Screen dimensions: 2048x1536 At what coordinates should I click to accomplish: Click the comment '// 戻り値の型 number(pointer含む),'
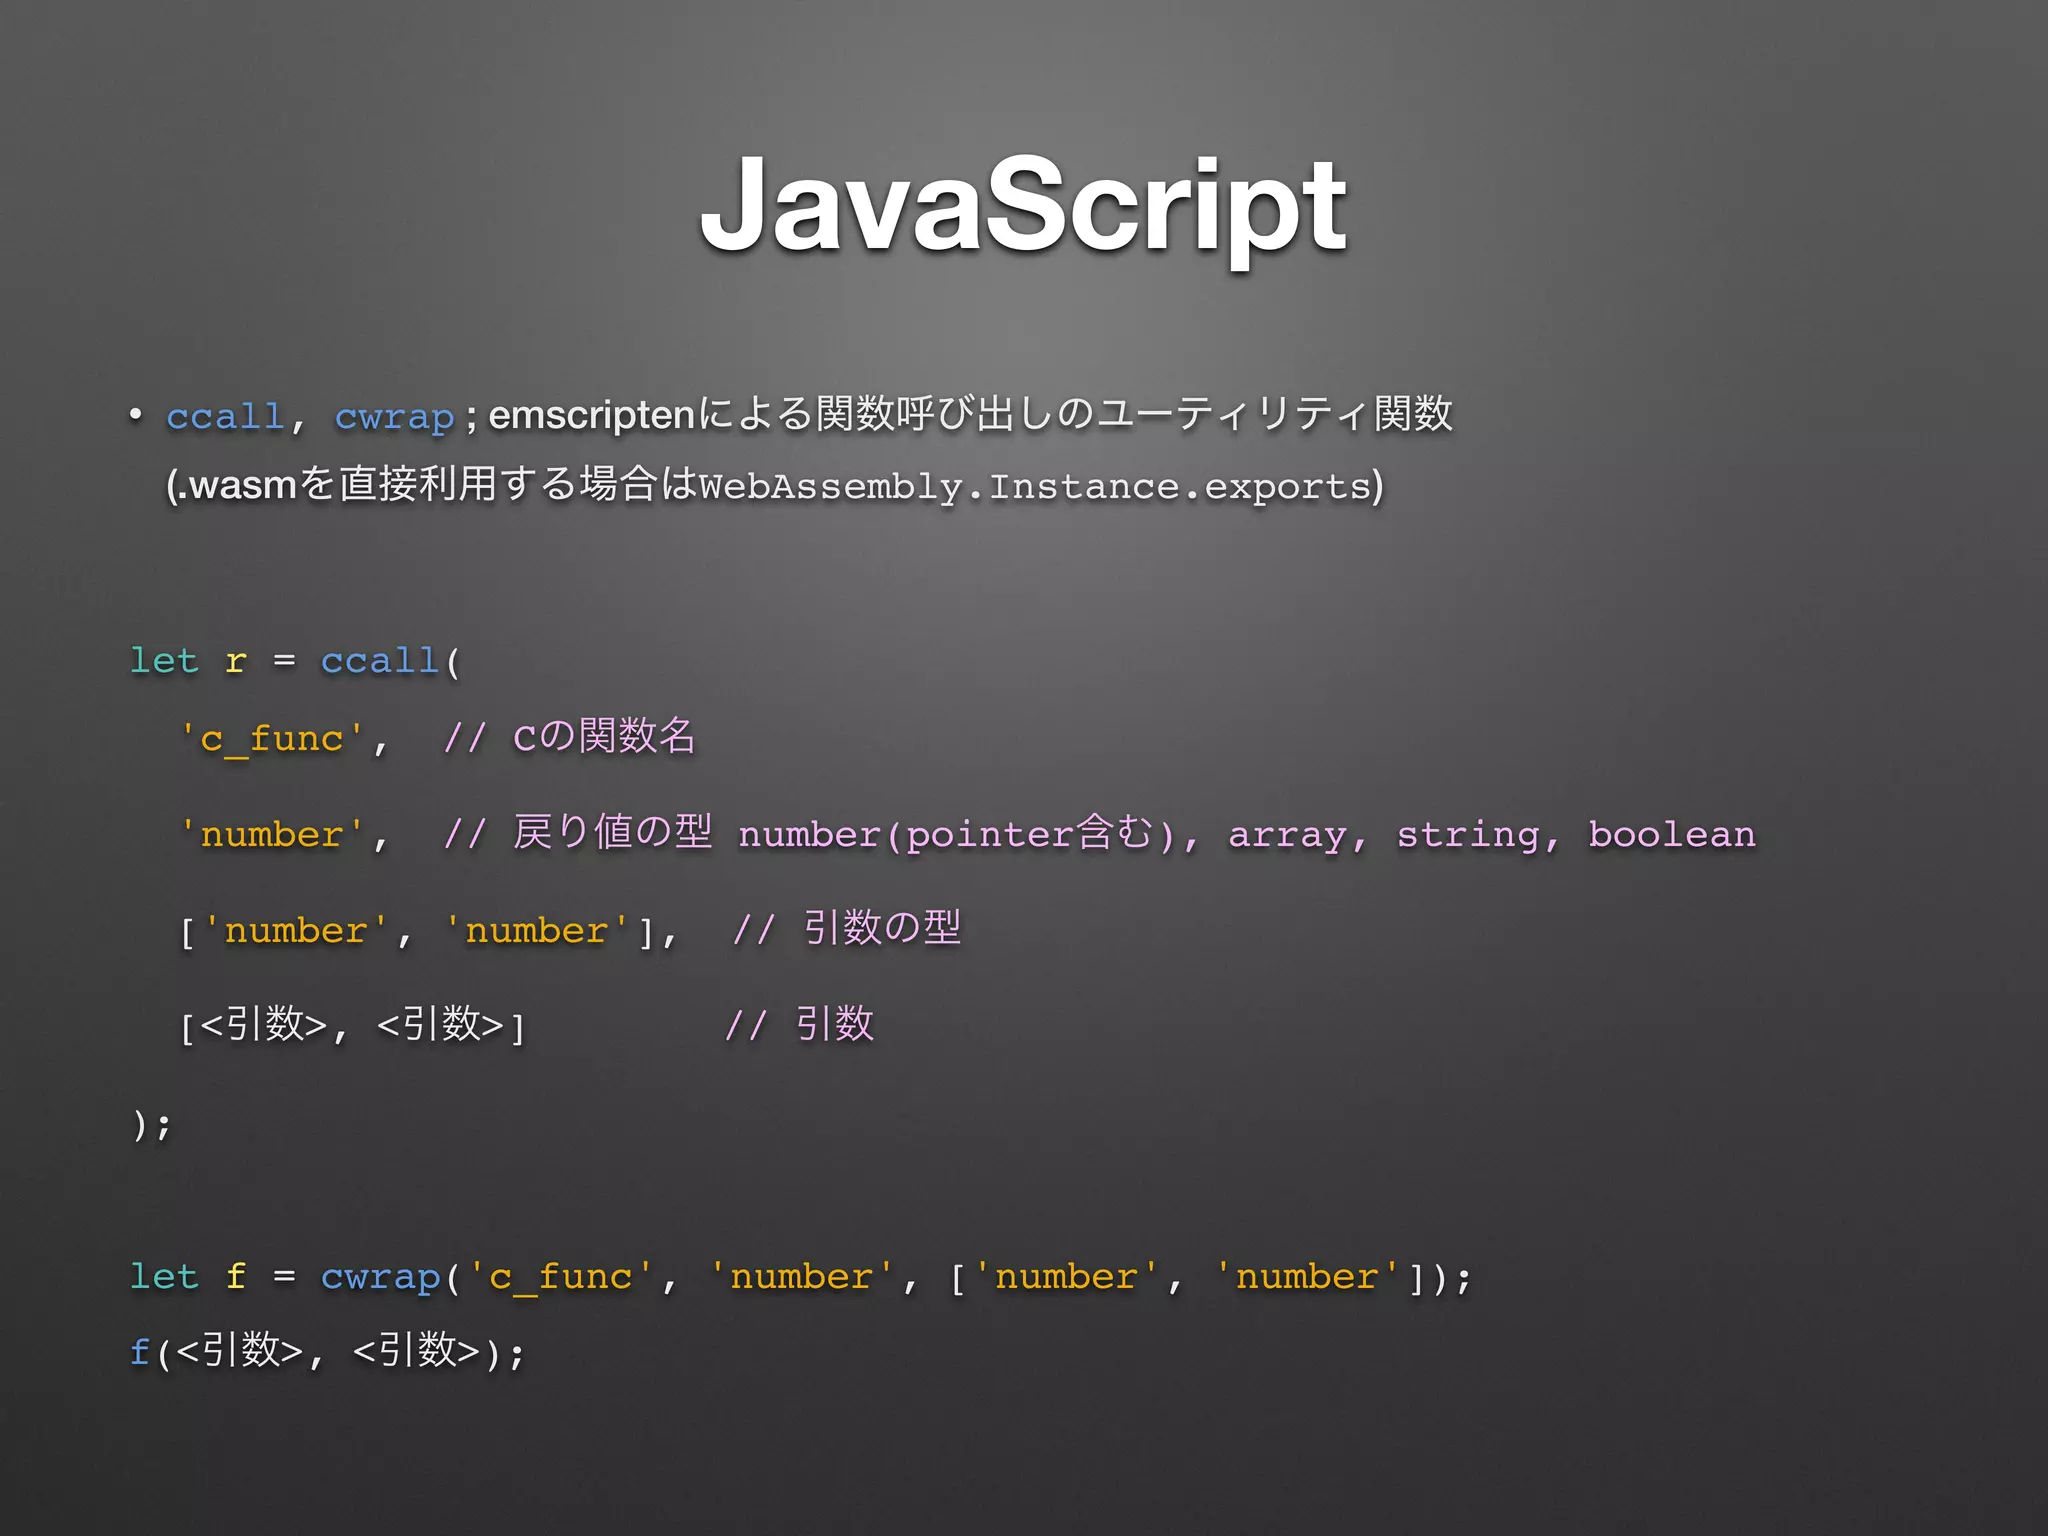tap(820, 833)
